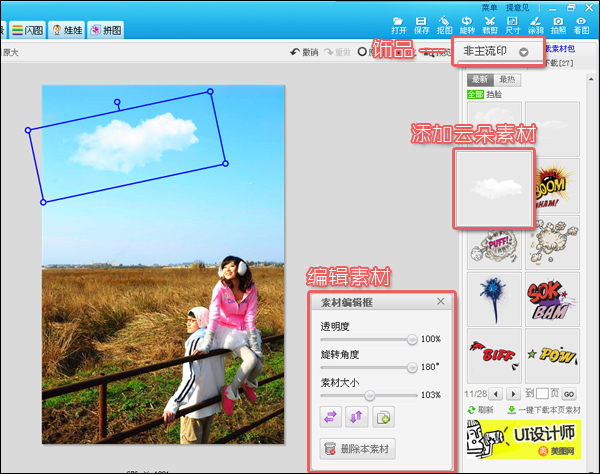Open the 菜单 (Menu) at the top
Screen dimensions: 600x474
[489, 7]
